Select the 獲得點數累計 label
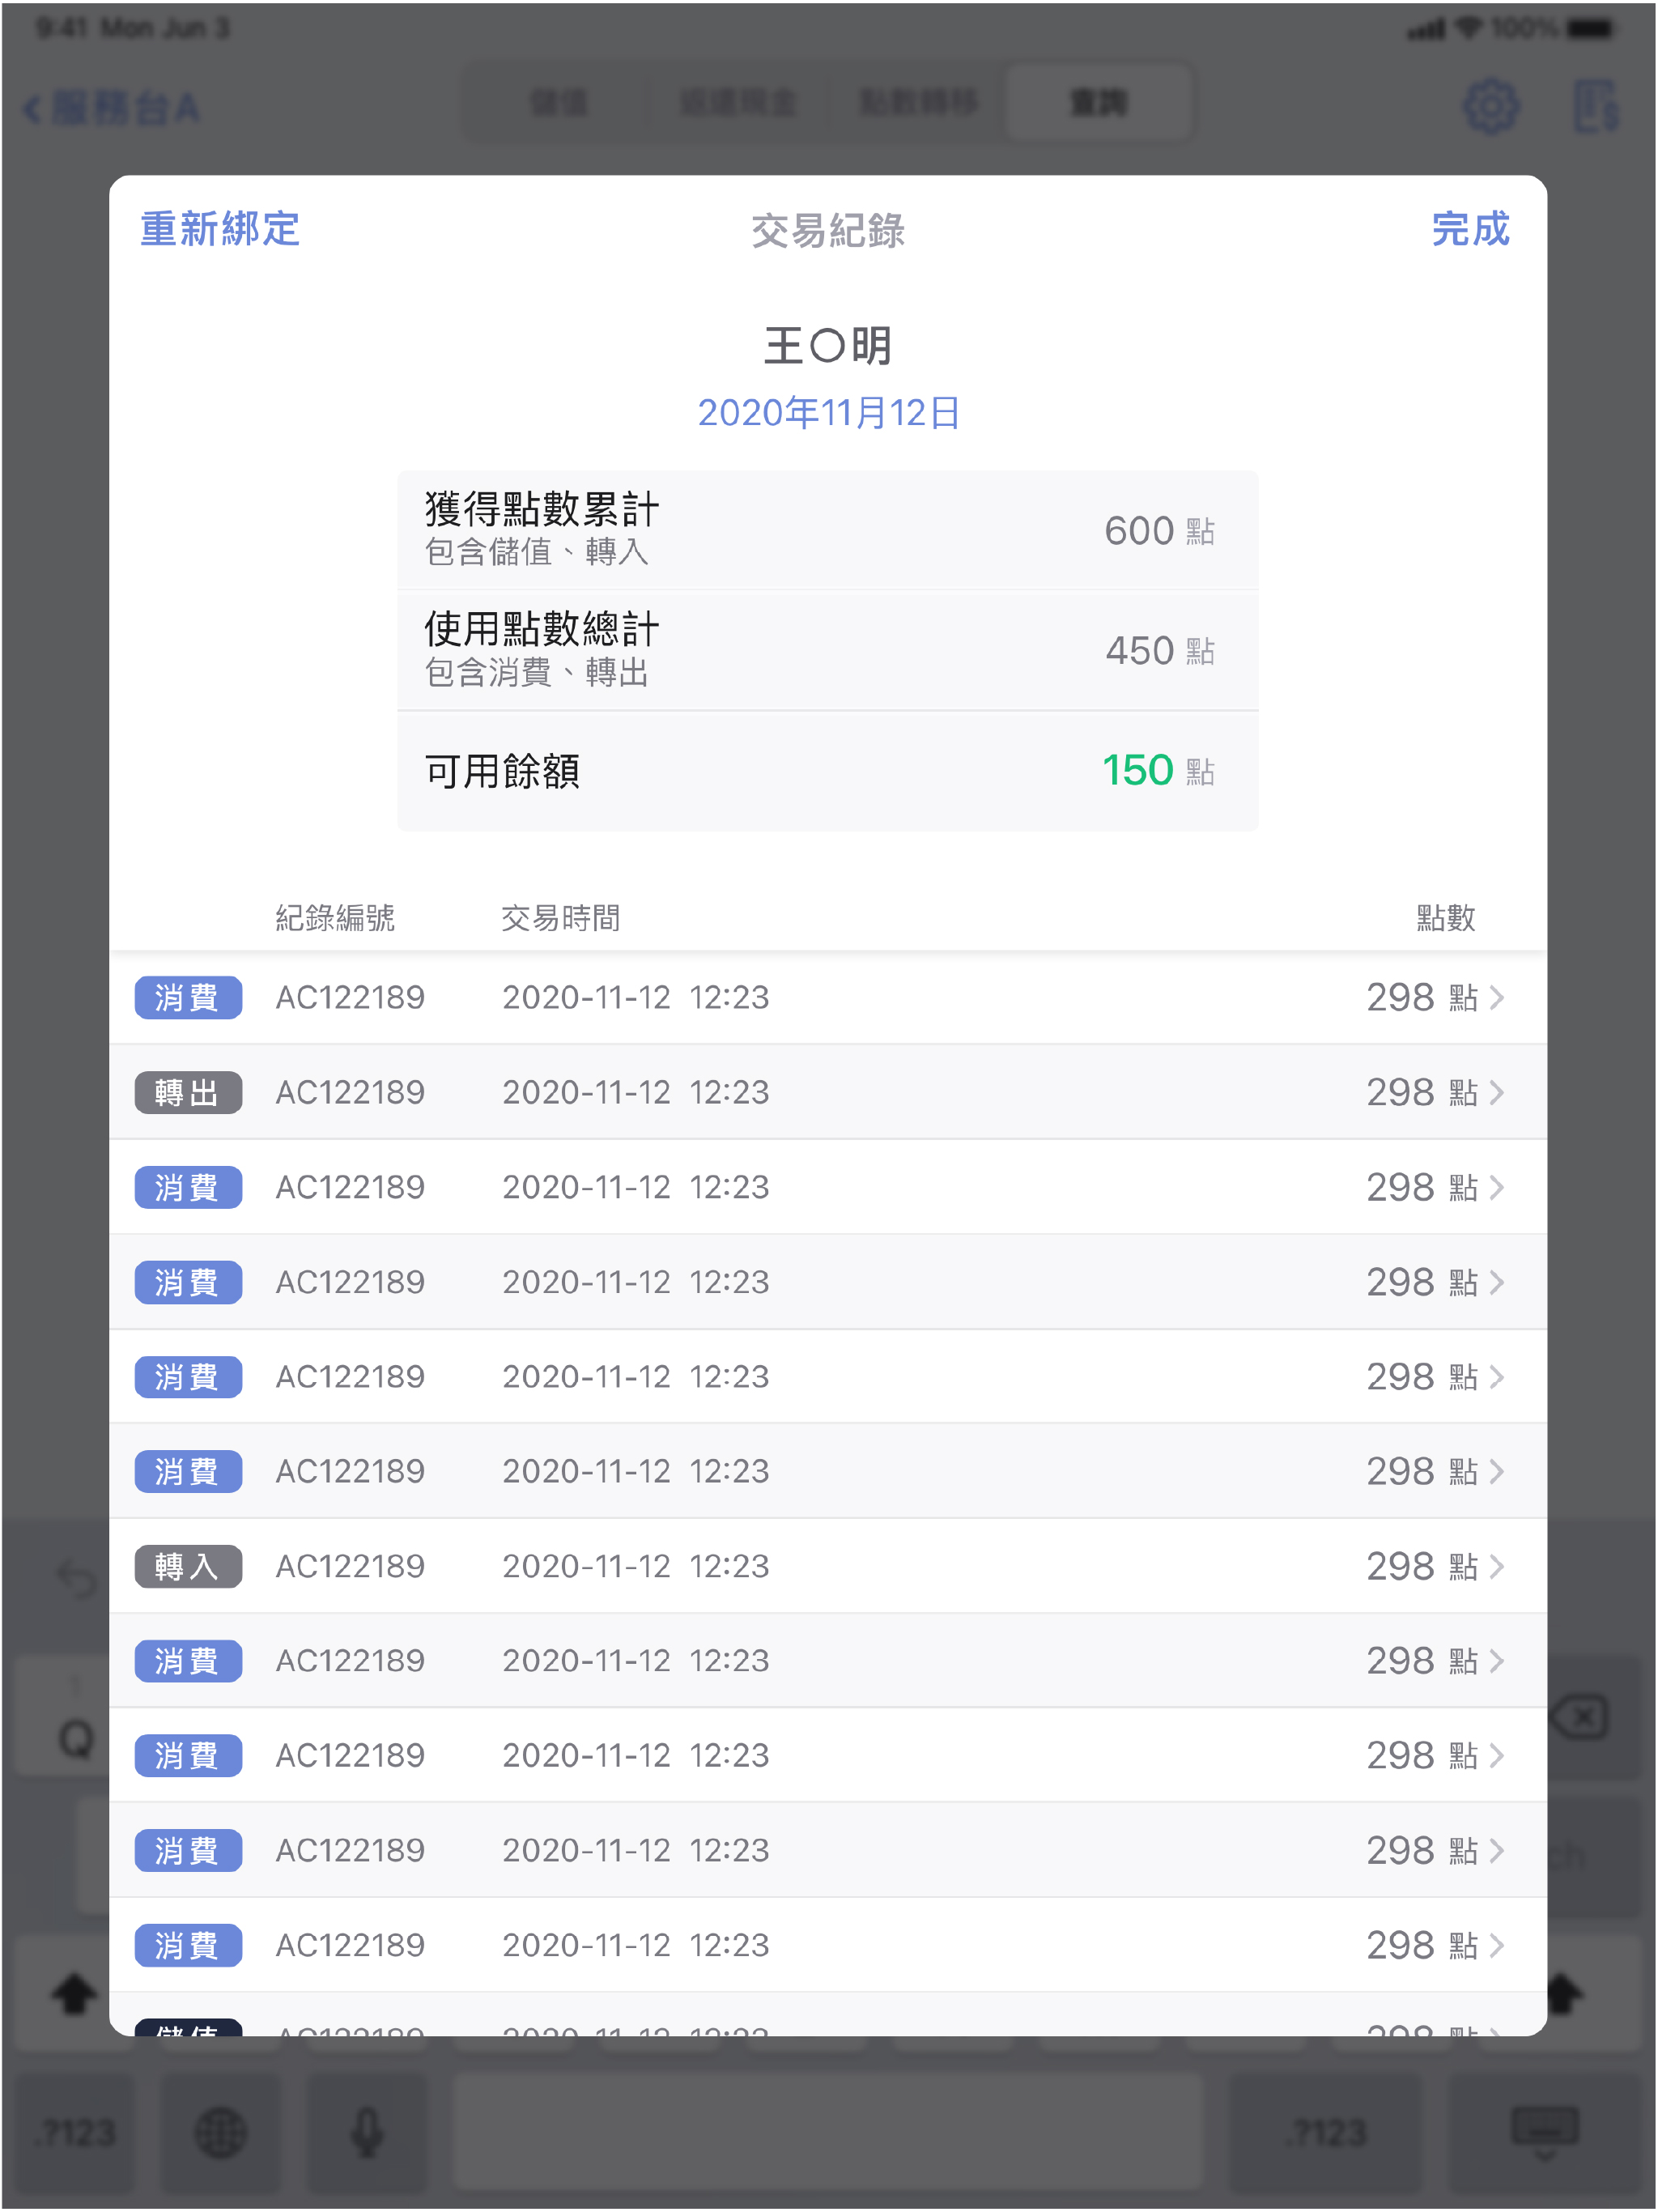 542,509
